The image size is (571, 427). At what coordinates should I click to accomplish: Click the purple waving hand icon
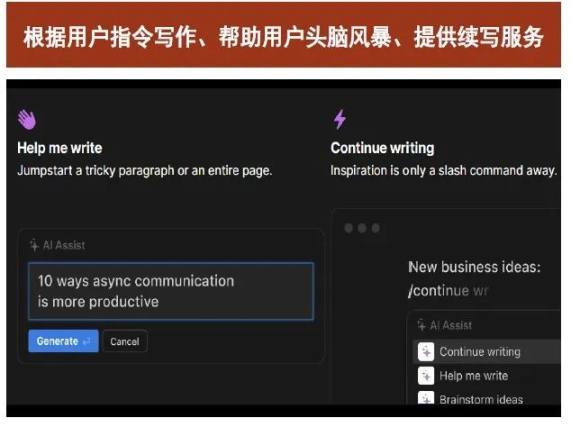tap(27, 119)
